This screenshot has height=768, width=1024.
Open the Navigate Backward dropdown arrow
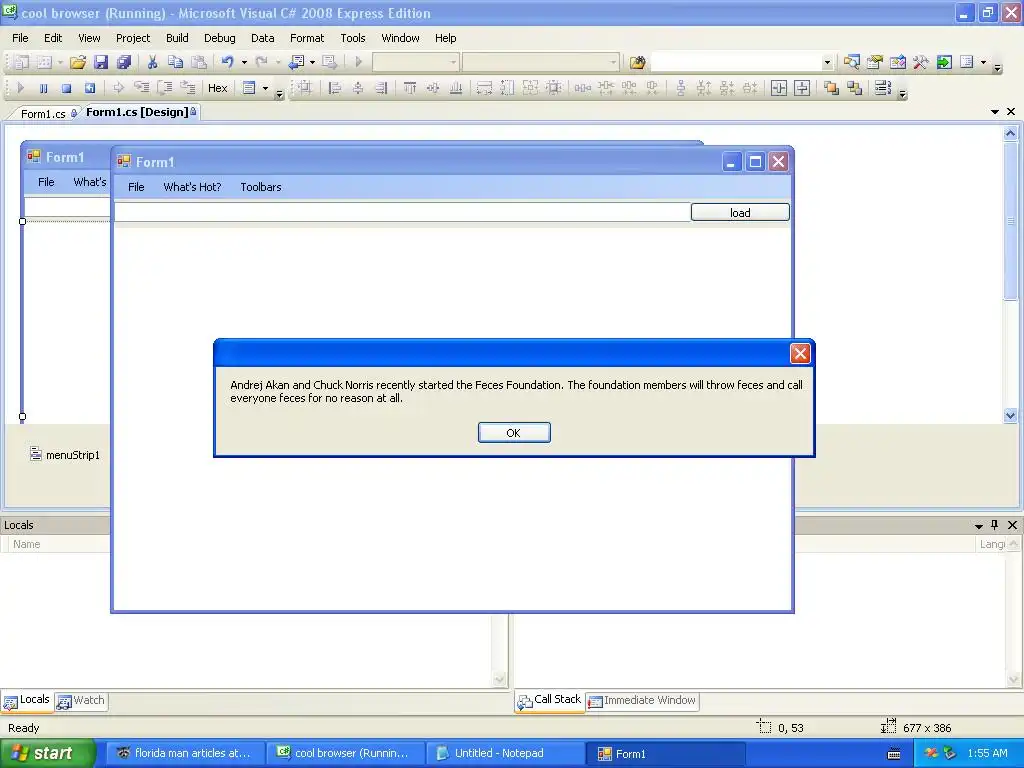[312, 62]
